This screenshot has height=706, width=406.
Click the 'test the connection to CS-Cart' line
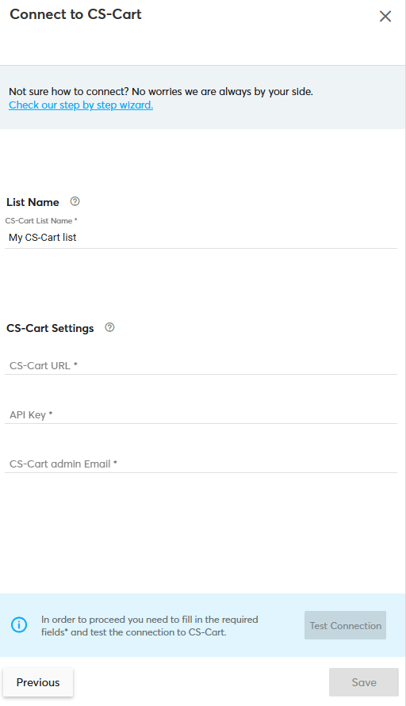134,632
